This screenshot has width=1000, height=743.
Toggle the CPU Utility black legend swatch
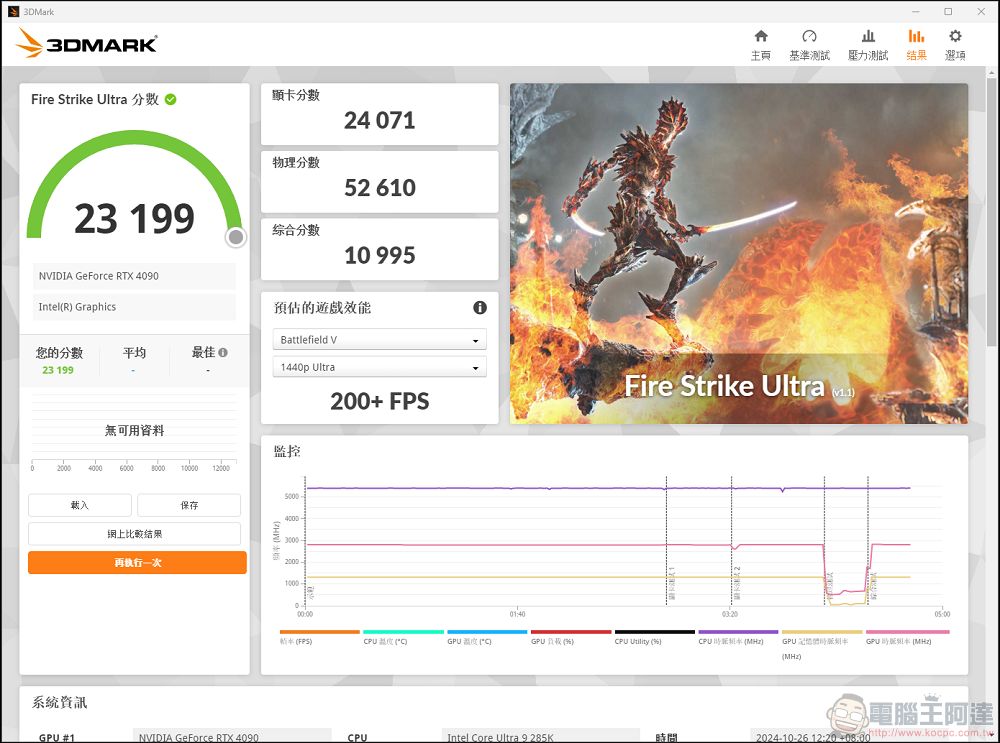pyautogui.click(x=654, y=632)
